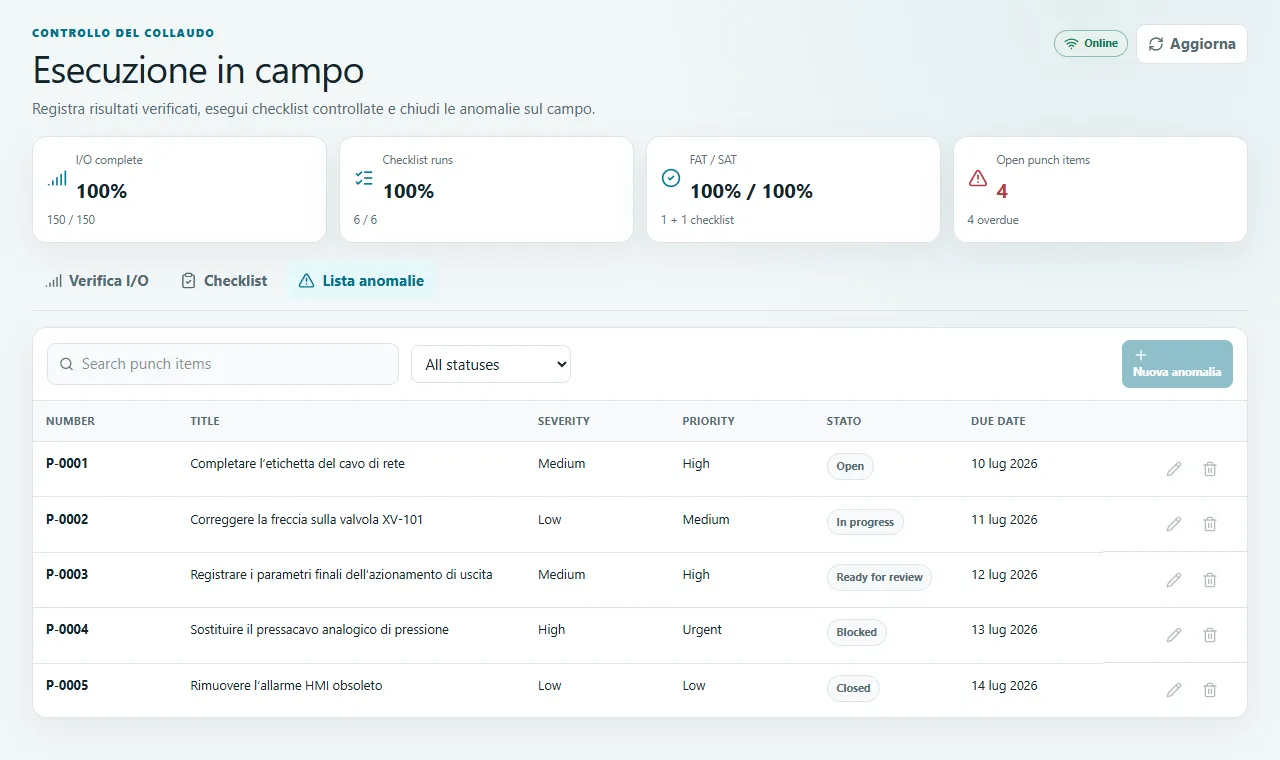This screenshot has height=760, width=1280.
Task: Select the title 'Completare l'etichetta del cavo di rete'
Action: click(x=297, y=464)
